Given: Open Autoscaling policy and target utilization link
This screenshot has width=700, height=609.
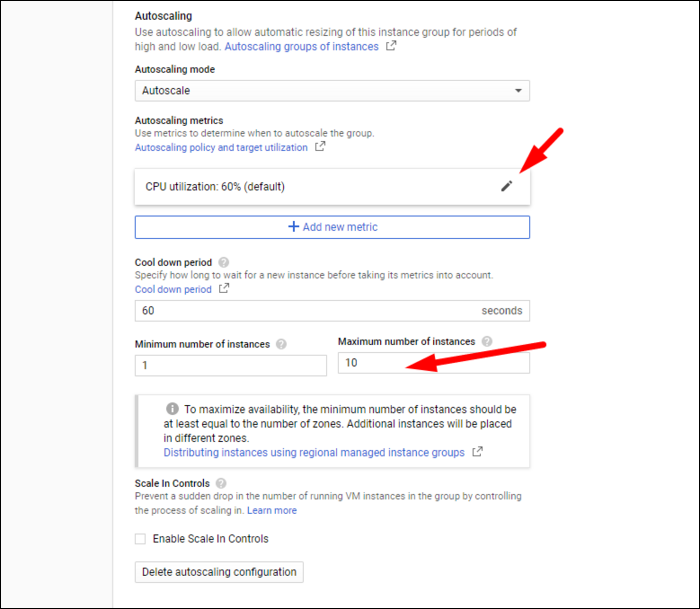Looking at the screenshot, I should 221,147.
